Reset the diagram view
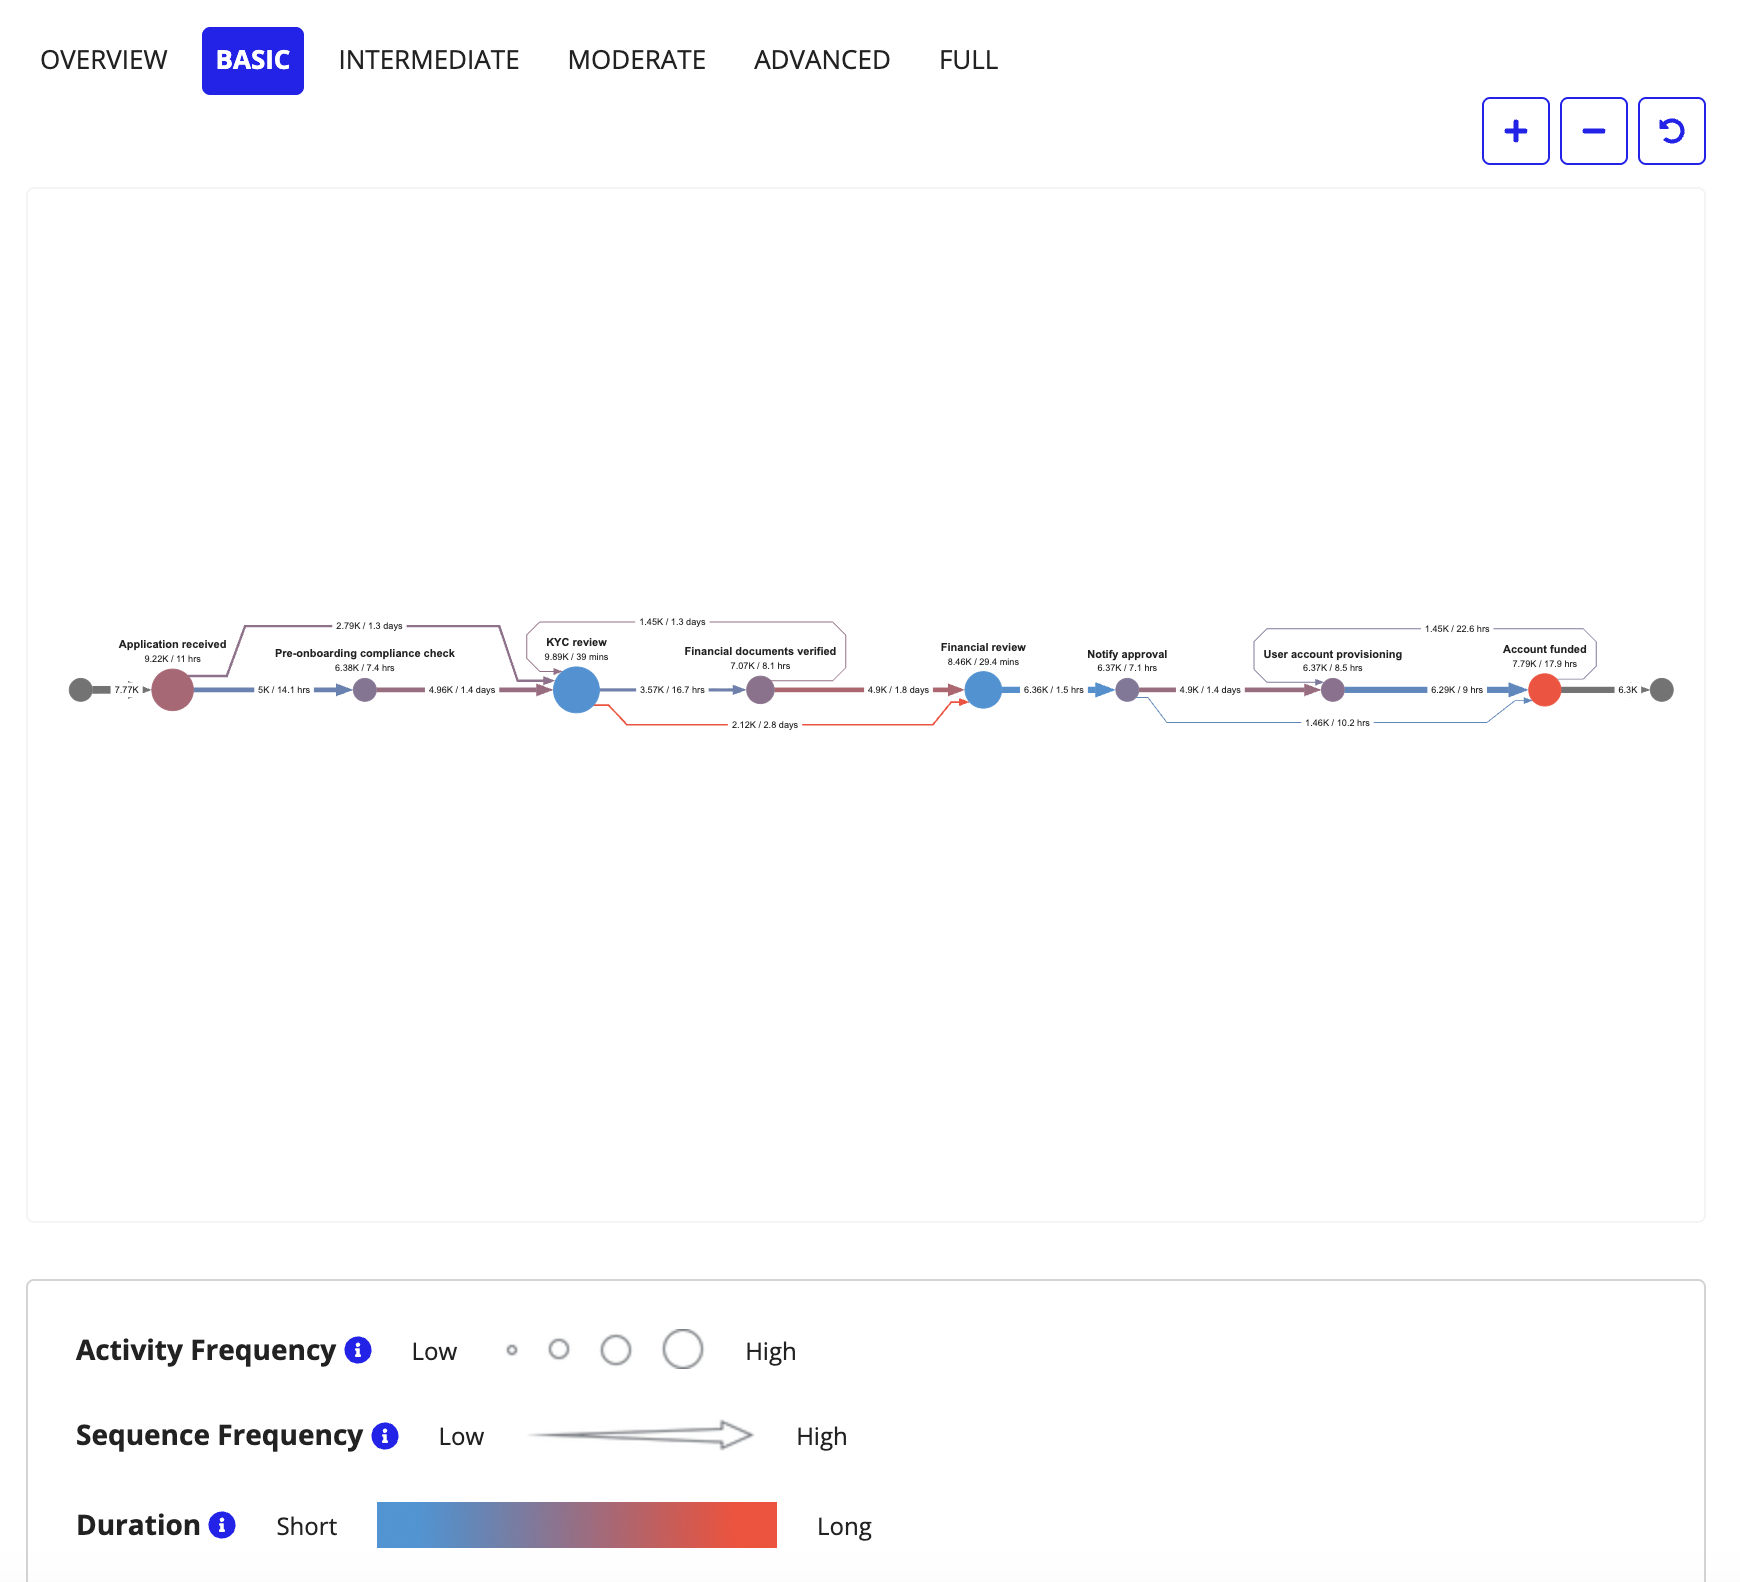Screen dimensions: 1740x1582 [x=1671, y=131]
